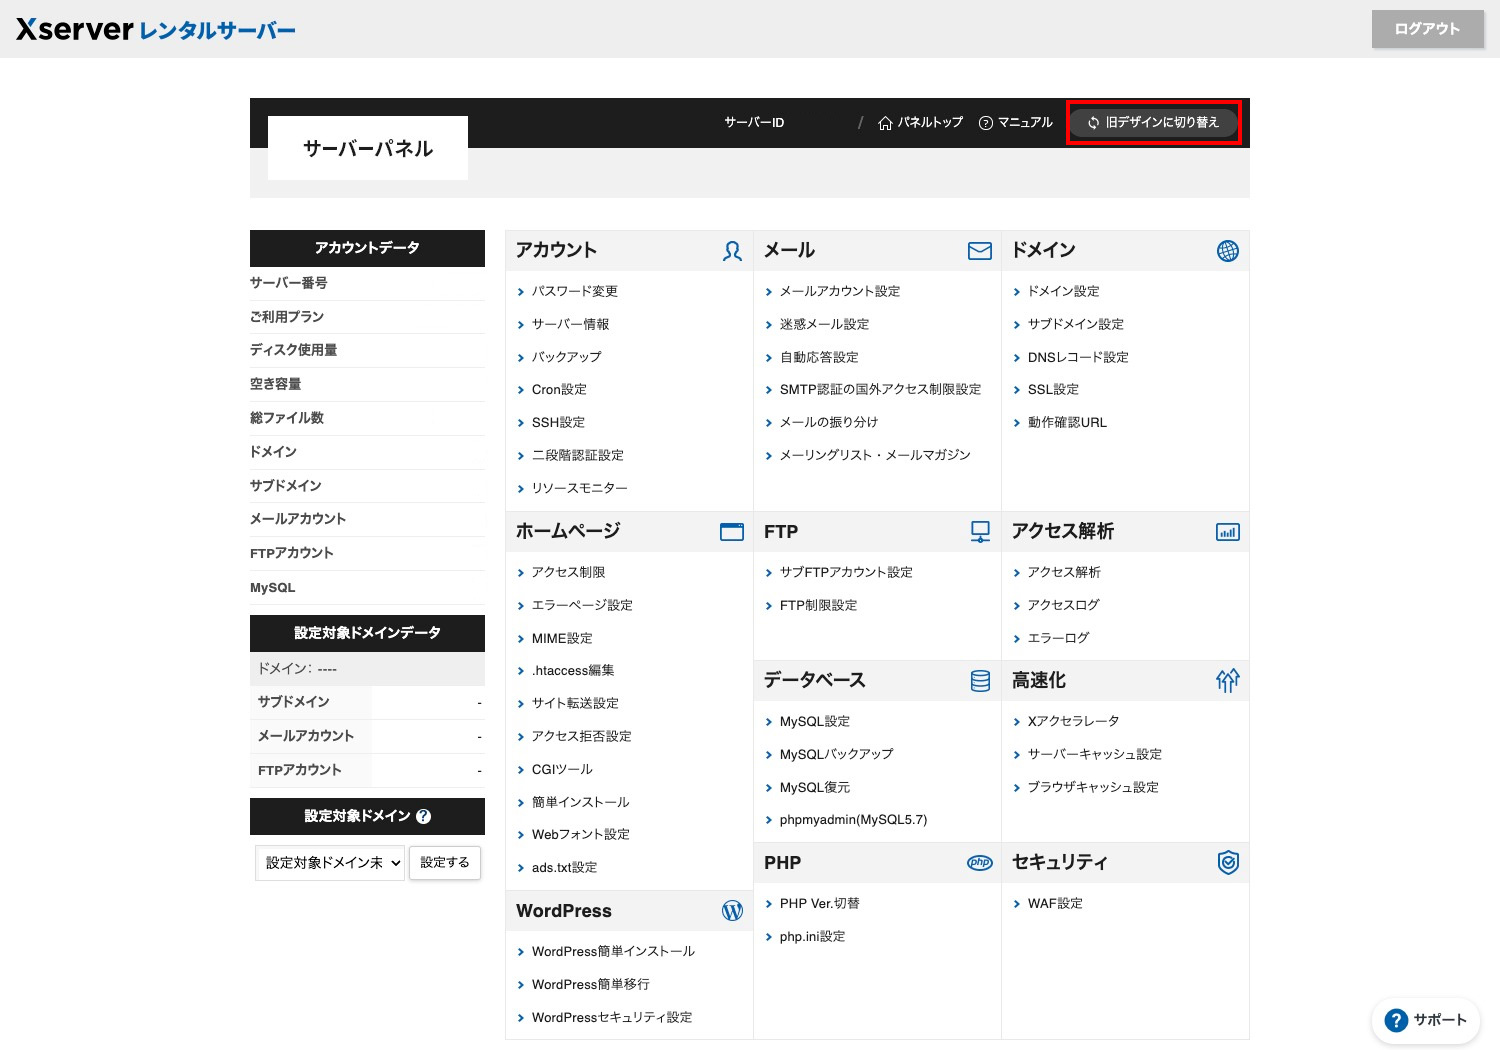Click the Domain section globe icon
Image resolution: width=1500 pixels, height=1050 pixels.
click(x=1228, y=251)
